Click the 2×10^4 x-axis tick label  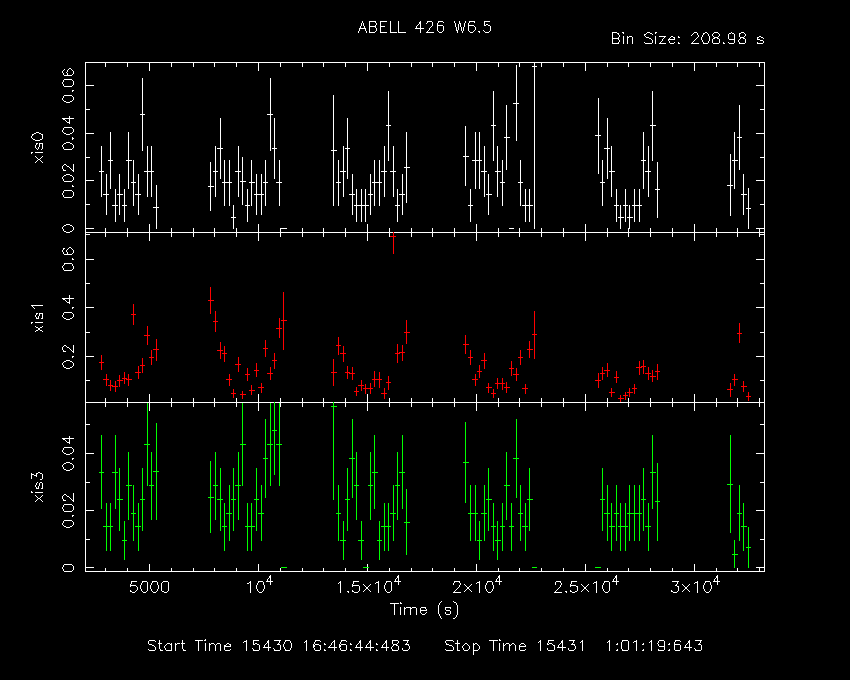479,586
